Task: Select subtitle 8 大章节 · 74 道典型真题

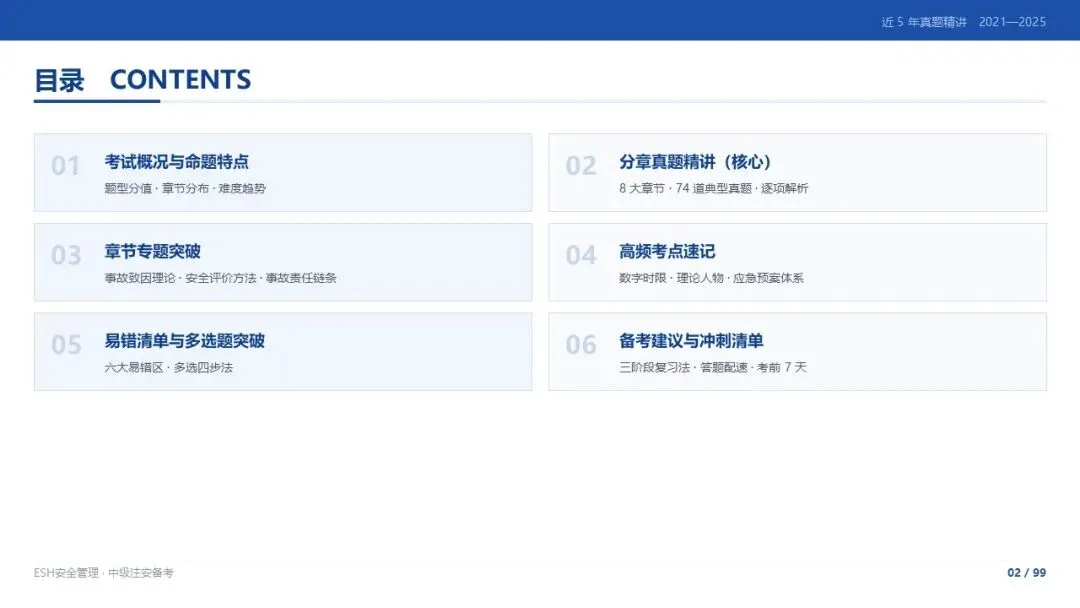Action: coord(685,189)
